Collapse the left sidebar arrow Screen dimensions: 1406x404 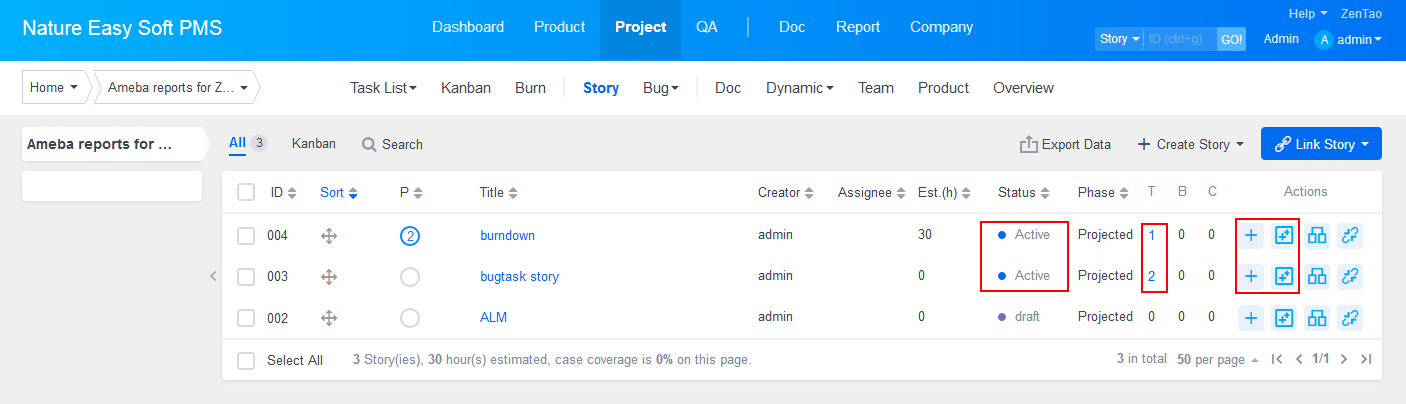[213, 276]
